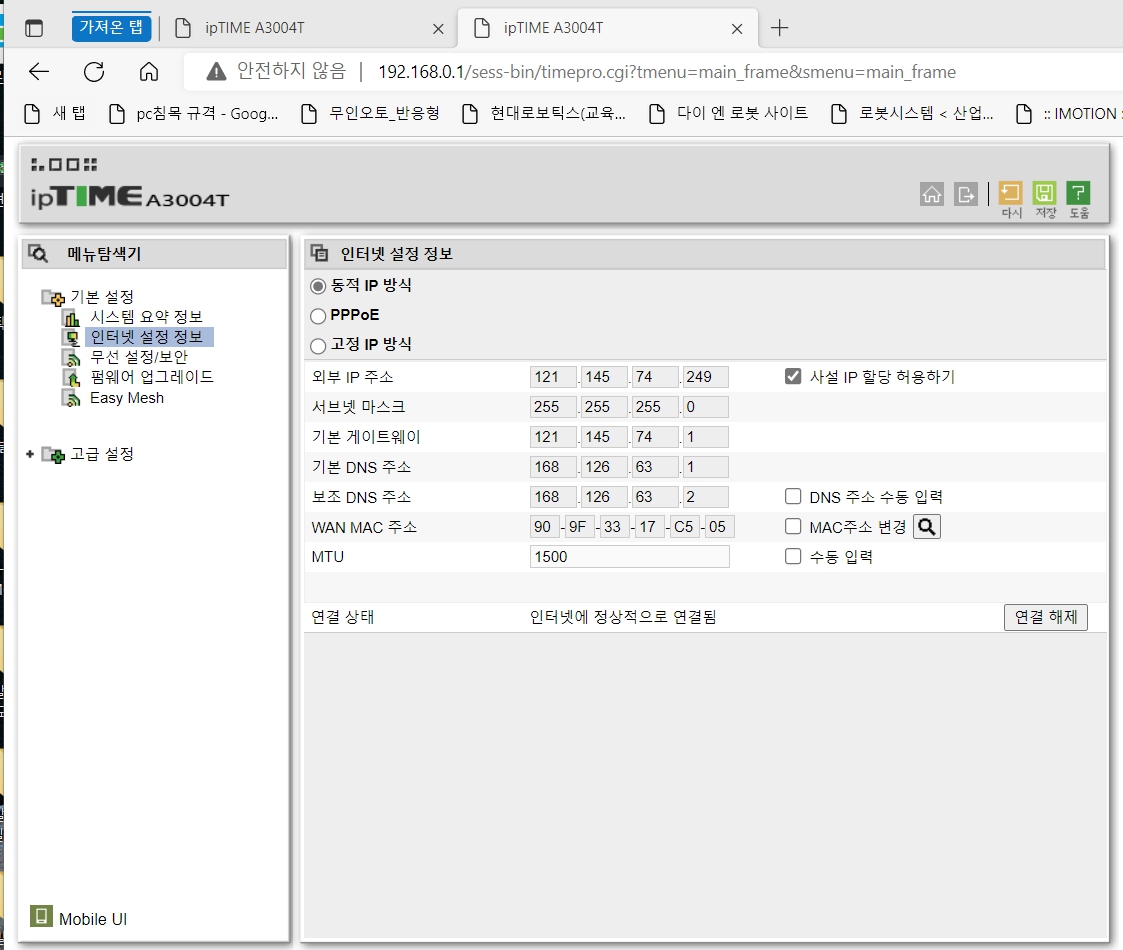Click the green 저장 save icon
The height and width of the screenshot is (950, 1123).
[1044, 193]
